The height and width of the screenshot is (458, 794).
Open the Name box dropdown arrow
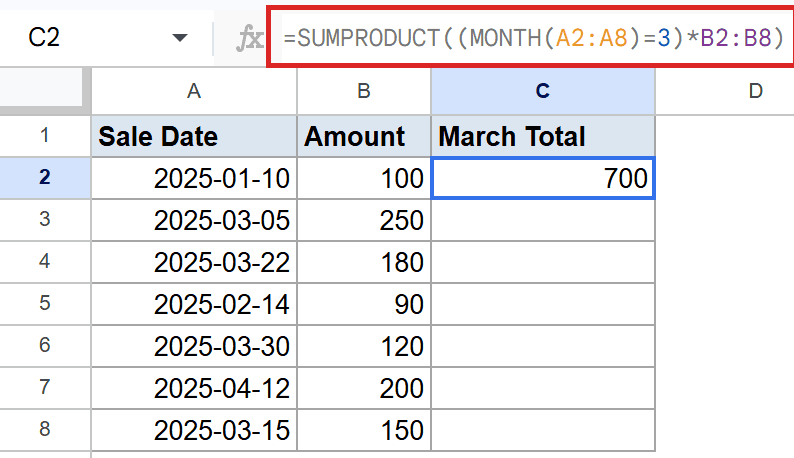pos(180,37)
